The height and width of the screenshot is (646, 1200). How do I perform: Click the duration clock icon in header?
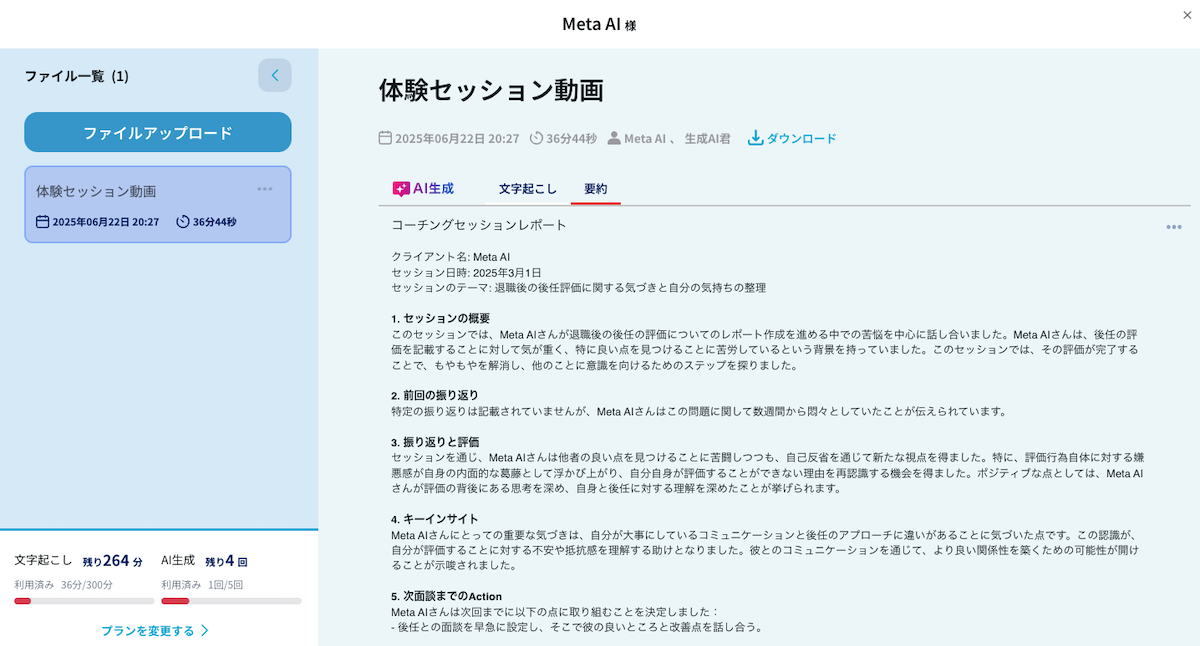[536, 138]
